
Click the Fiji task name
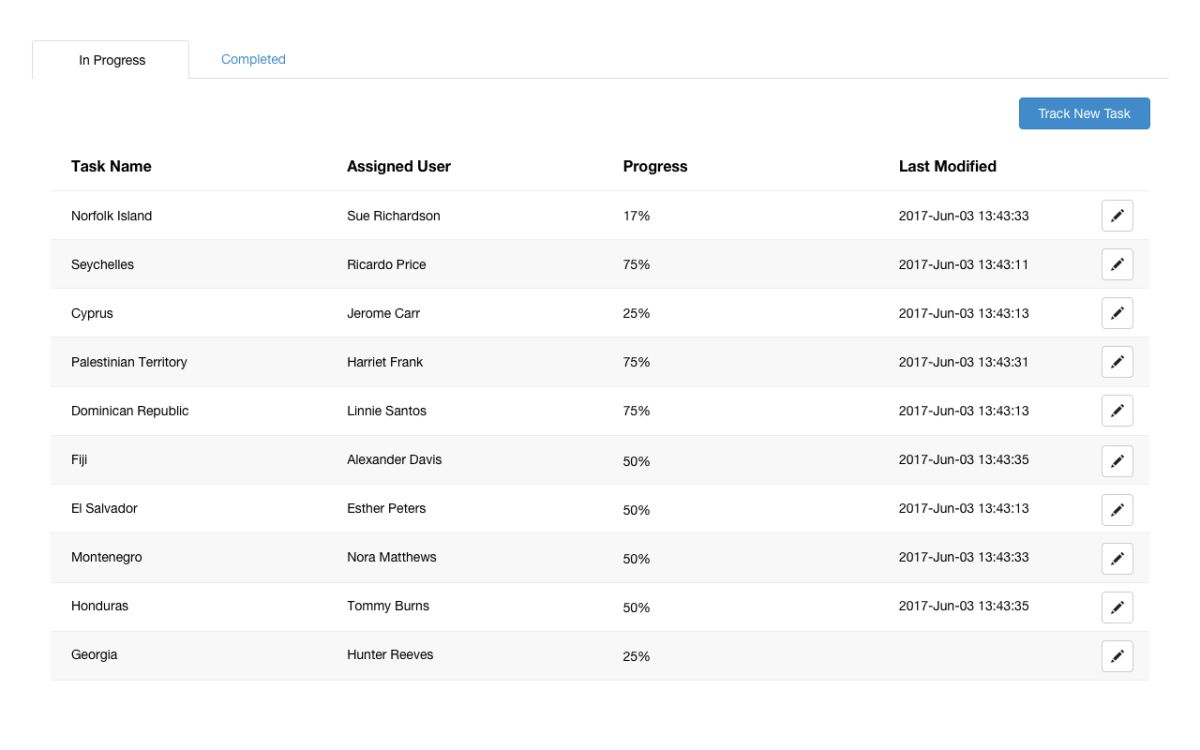point(79,460)
